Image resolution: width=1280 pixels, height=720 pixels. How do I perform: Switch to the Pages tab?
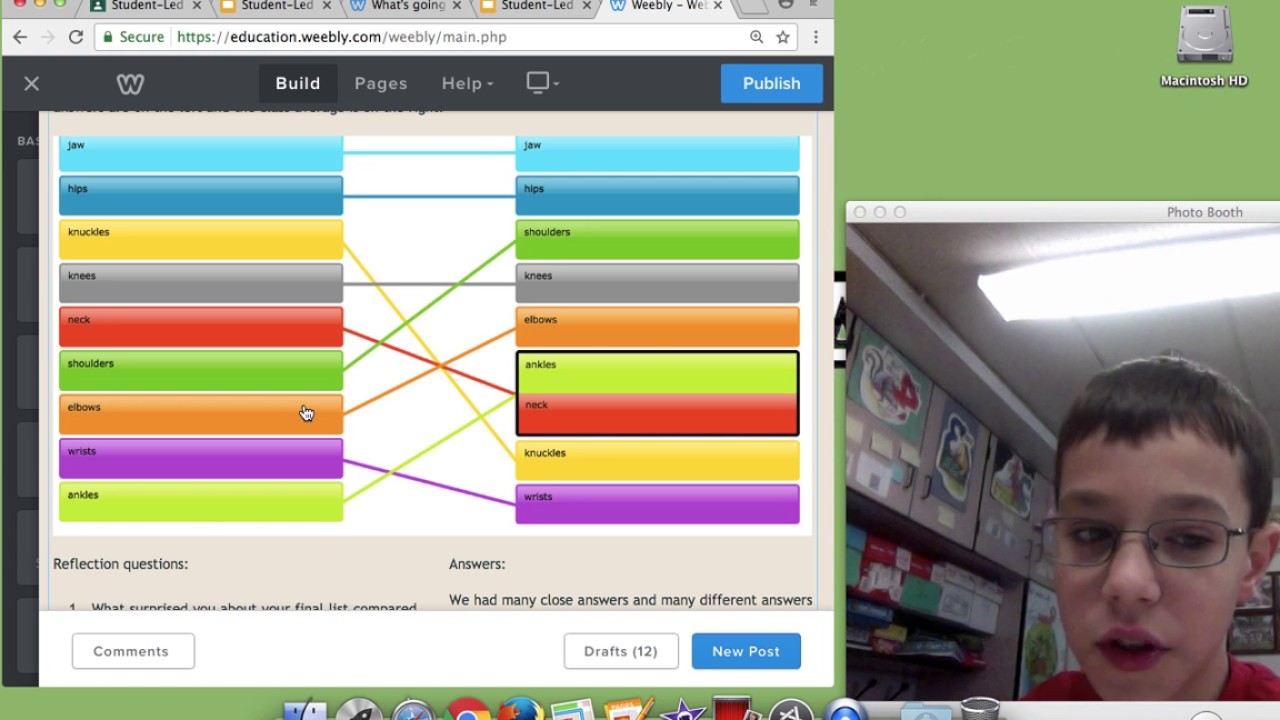pos(381,83)
